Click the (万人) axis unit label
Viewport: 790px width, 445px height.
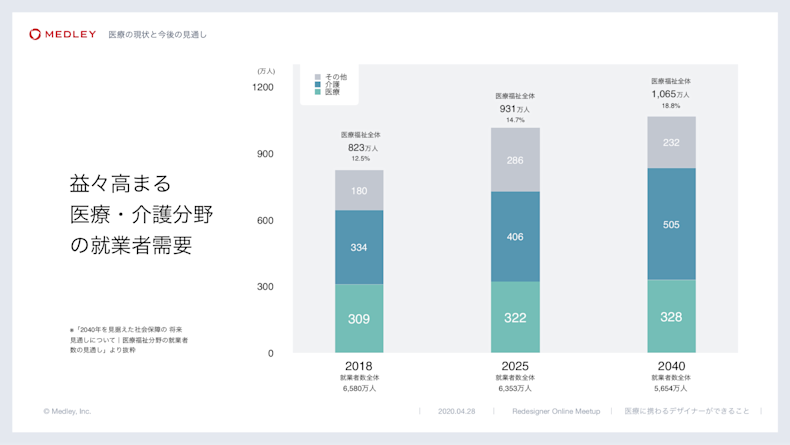coord(266,72)
